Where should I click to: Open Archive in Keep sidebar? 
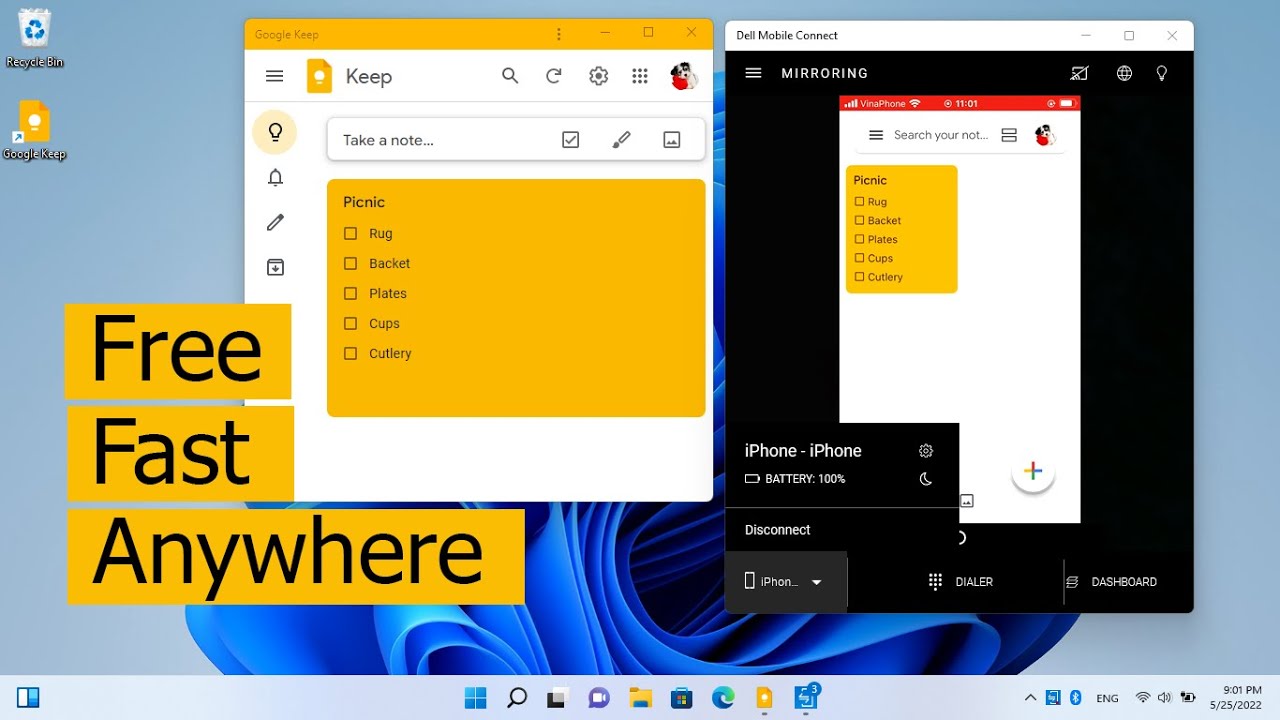click(x=275, y=267)
